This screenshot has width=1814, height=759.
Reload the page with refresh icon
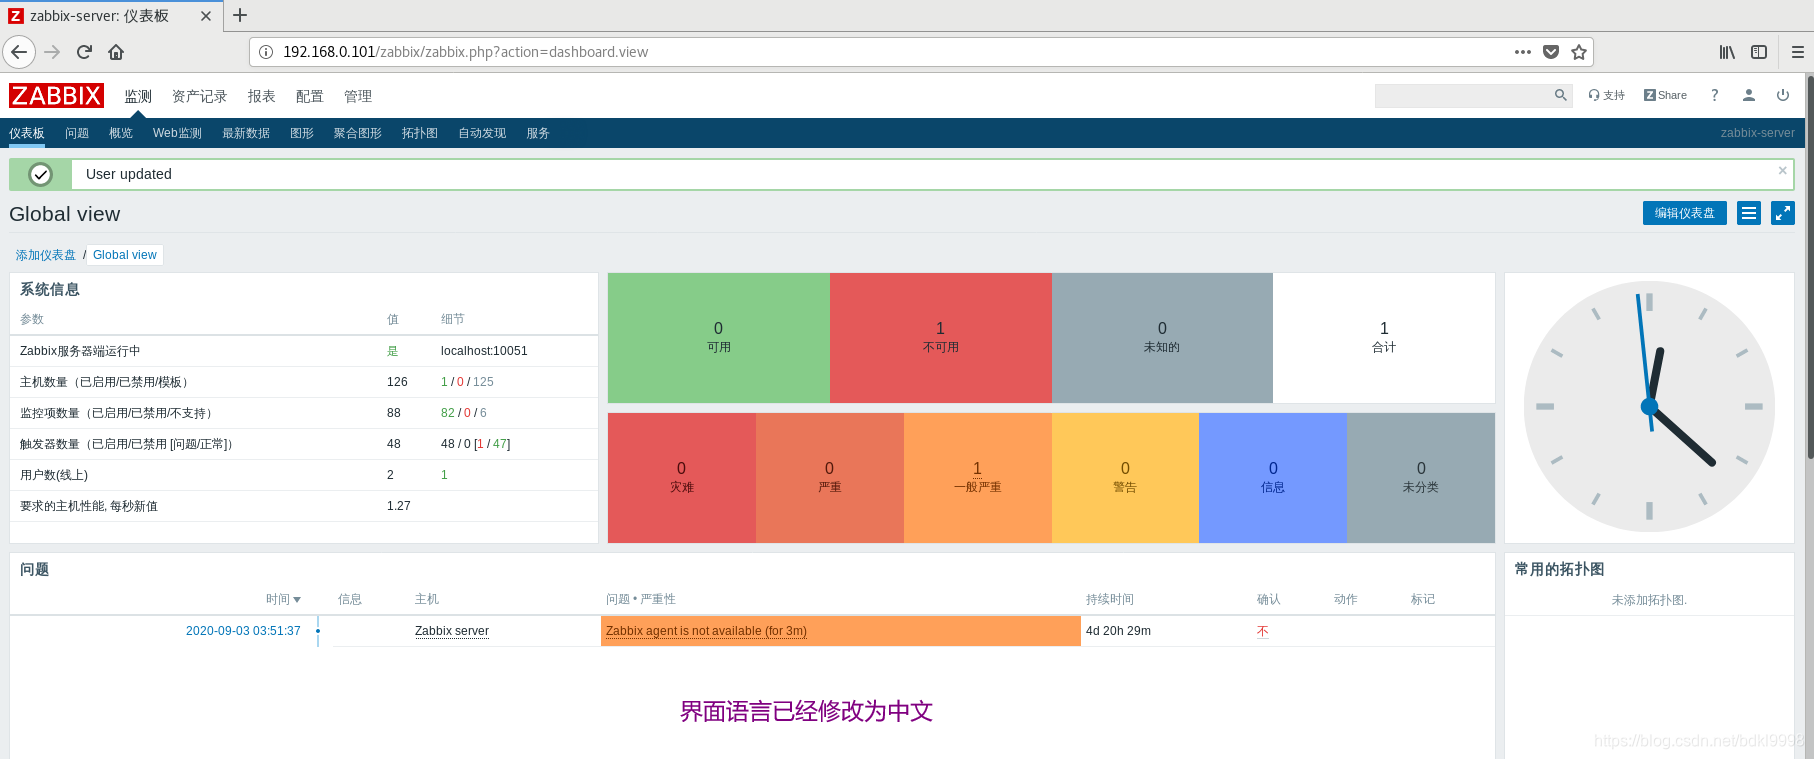tap(84, 52)
